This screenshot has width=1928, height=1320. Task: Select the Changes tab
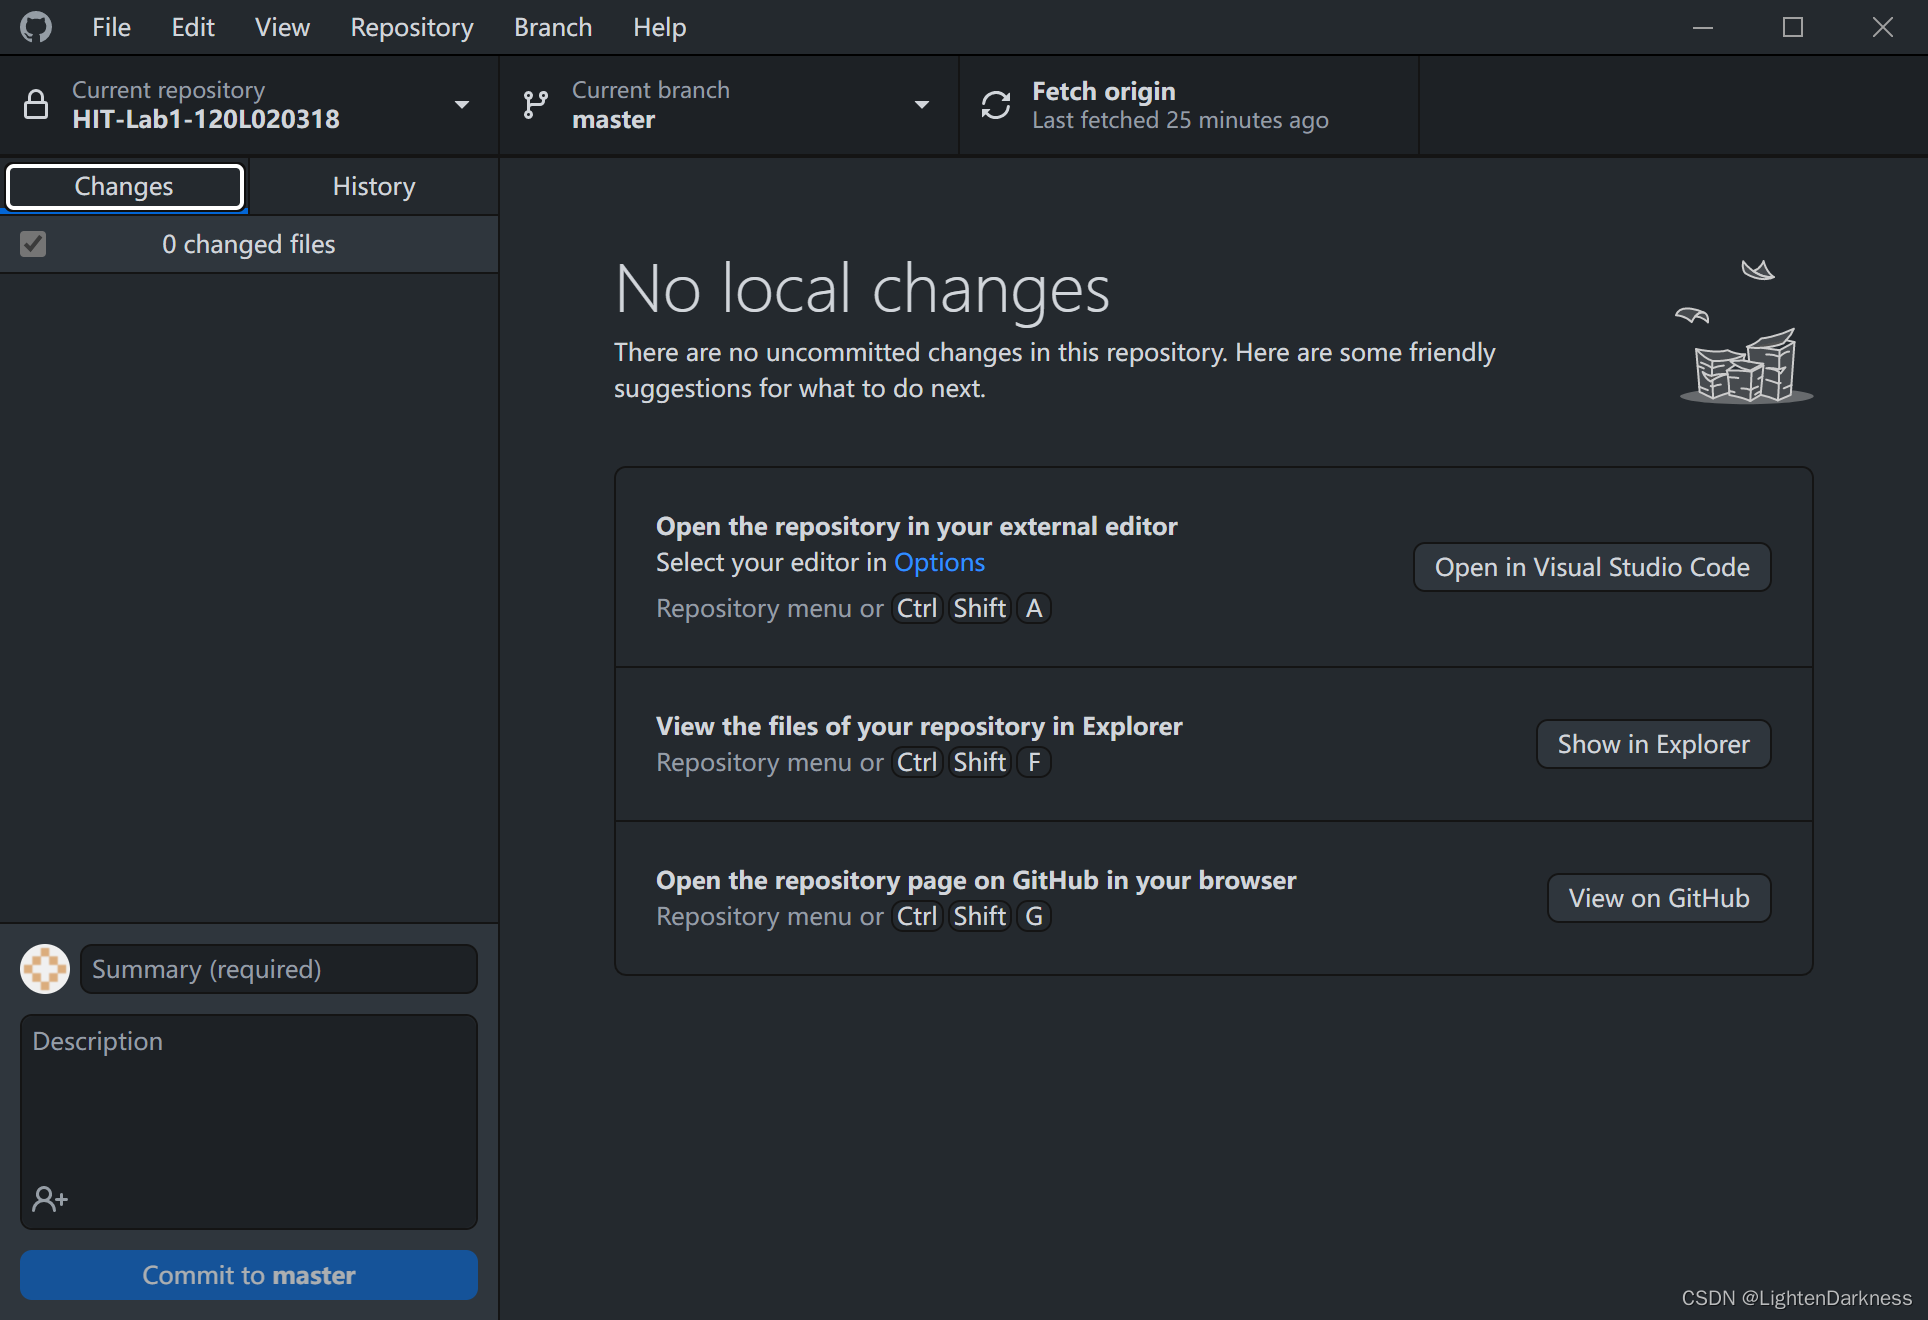(x=125, y=186)
